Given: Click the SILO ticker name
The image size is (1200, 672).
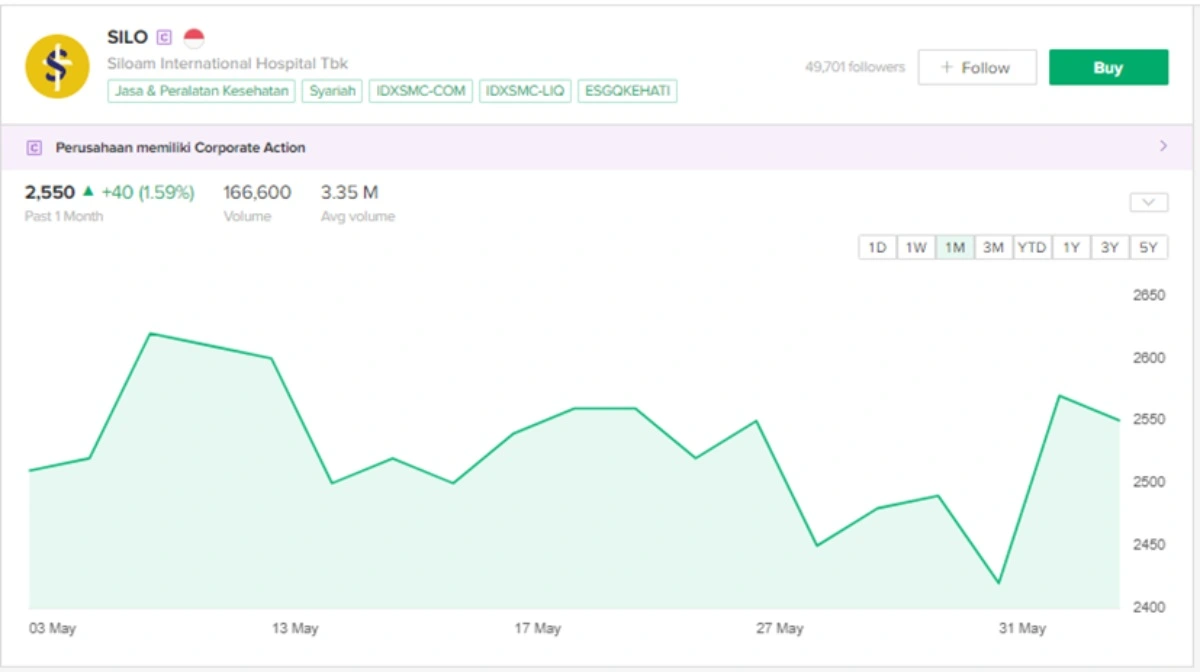Looking at the screenshot, I should tap(127, 37).
